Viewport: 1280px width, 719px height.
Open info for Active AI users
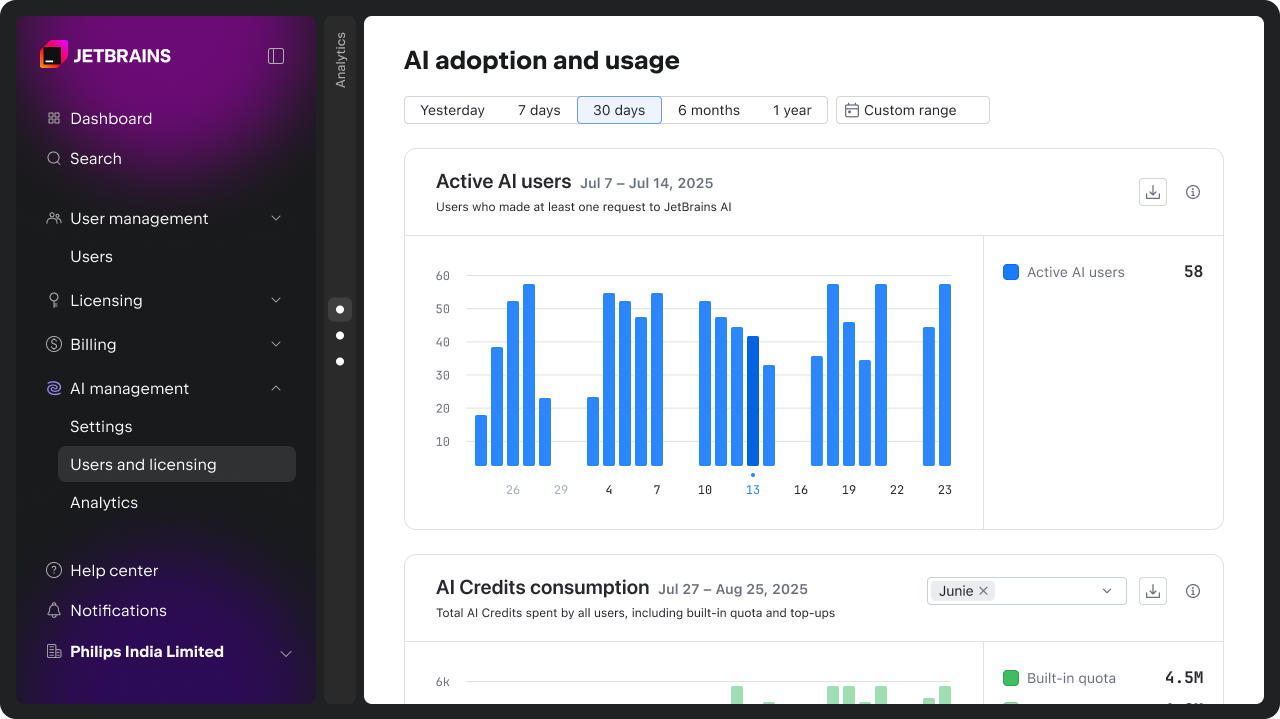coord(1192,192)
